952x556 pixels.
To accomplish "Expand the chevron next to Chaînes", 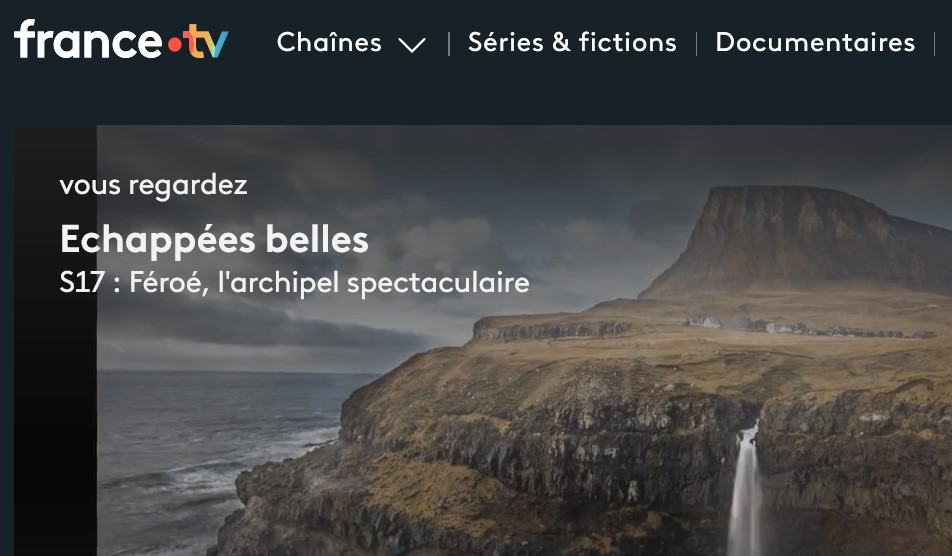I will point(412,45).
